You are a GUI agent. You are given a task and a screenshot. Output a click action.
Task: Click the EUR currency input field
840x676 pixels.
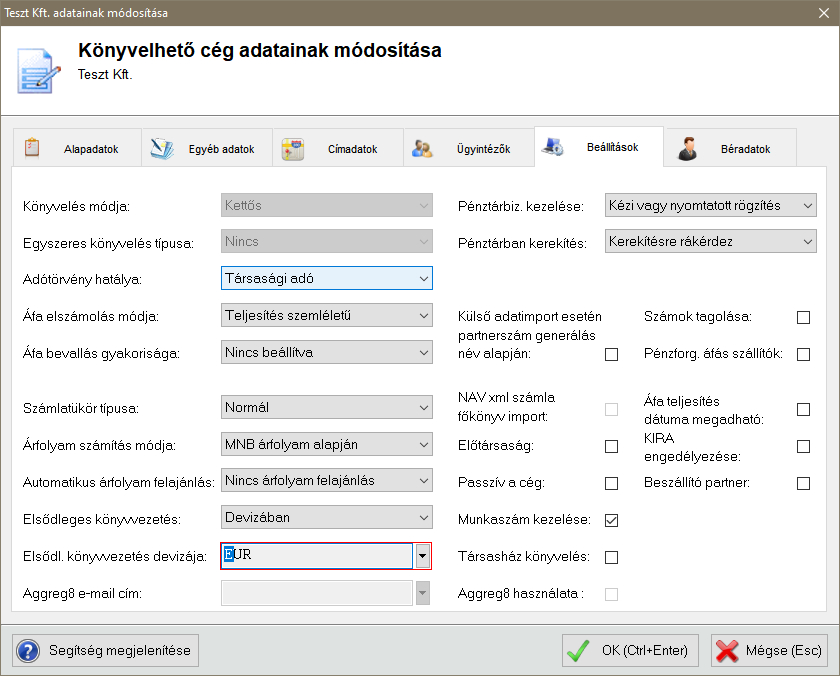coord(318,556)
